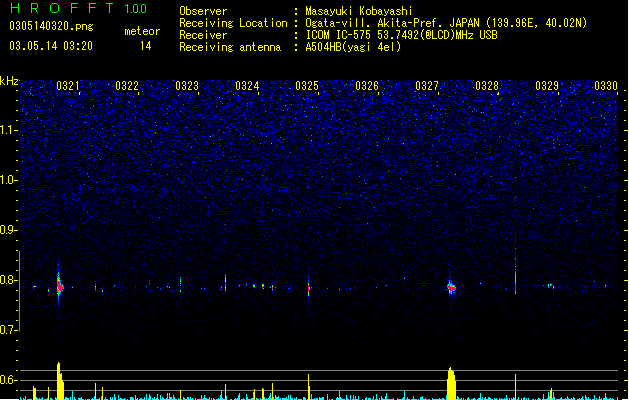Click the 0.8 kHz frequency axis label
Viewport: 629px width, 400px height.
point(8,280)
